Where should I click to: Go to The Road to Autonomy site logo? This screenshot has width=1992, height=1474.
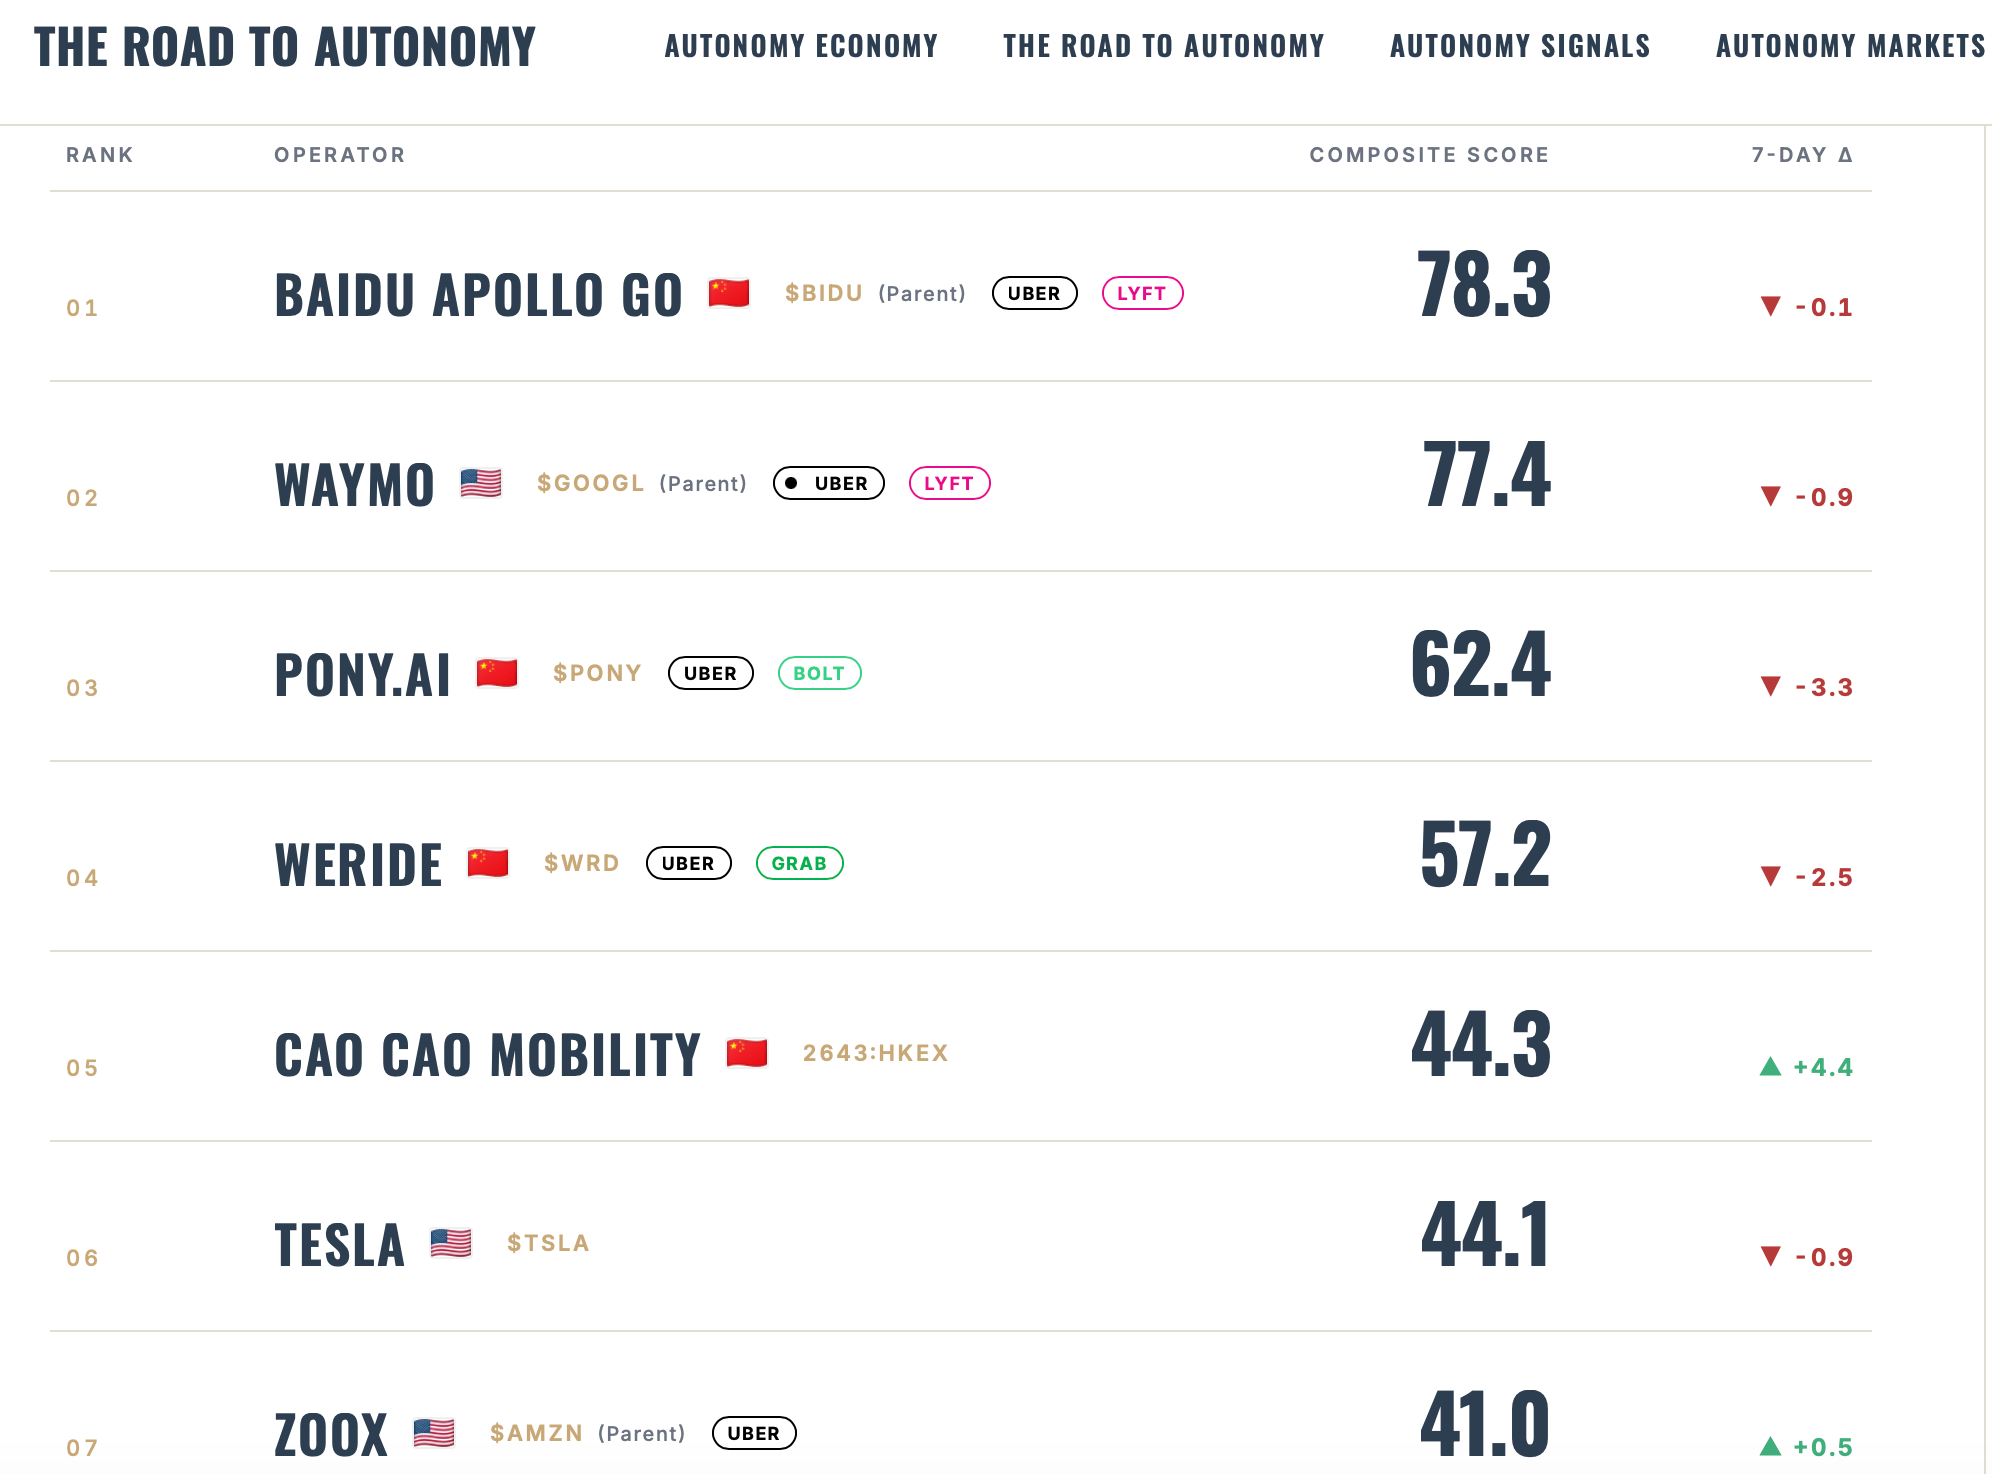285,47
